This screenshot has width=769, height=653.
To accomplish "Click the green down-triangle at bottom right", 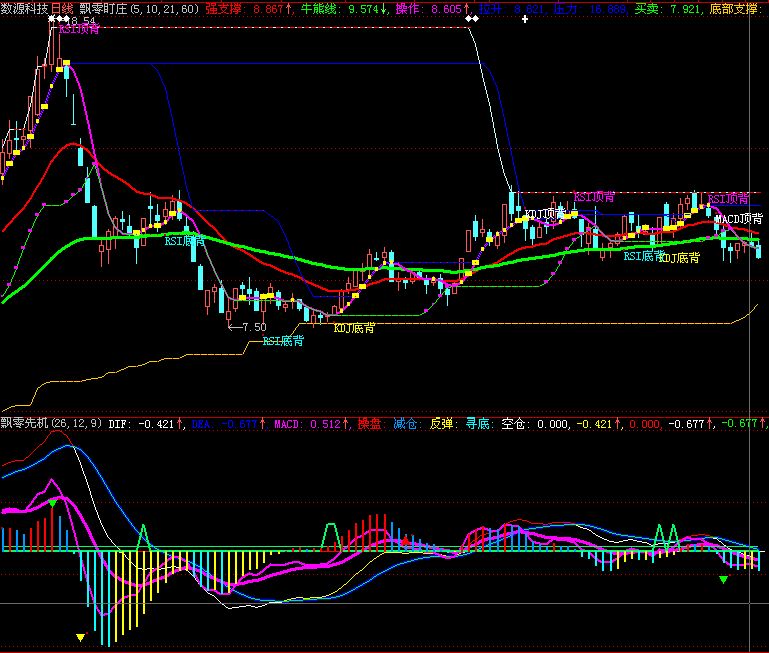I will tap(723, 580).
